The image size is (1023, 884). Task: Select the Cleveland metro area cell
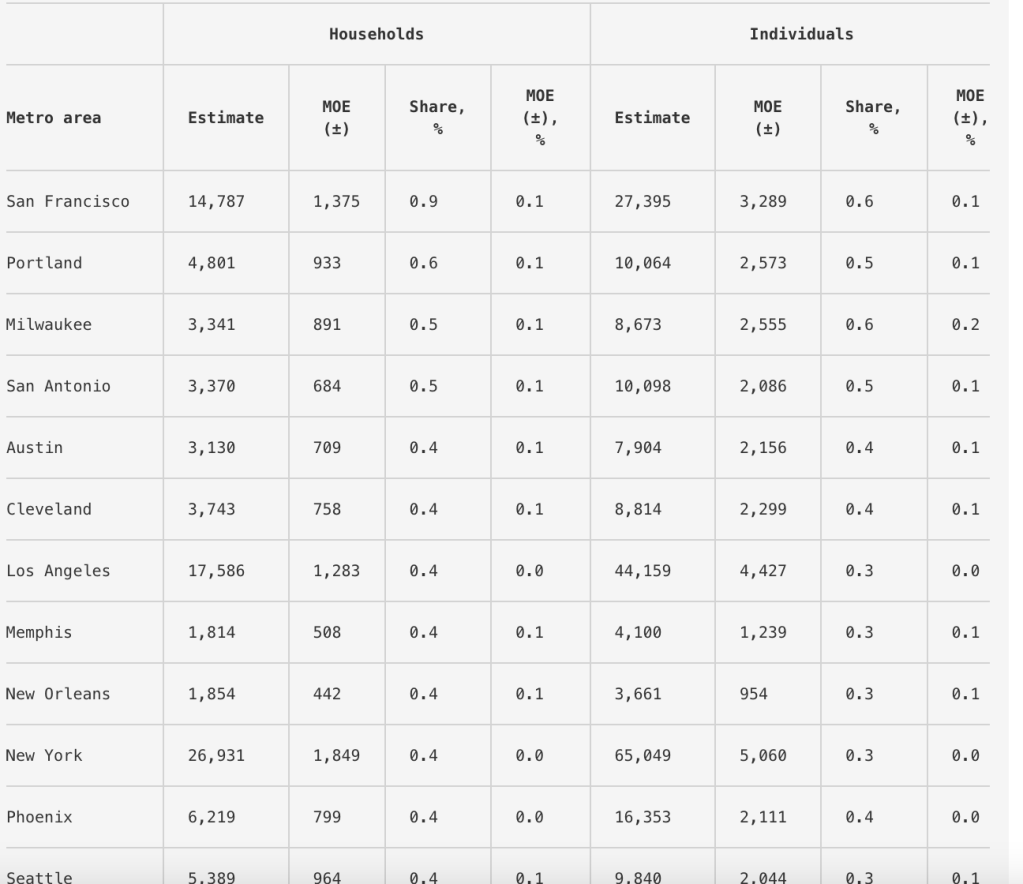click(49, 509)
